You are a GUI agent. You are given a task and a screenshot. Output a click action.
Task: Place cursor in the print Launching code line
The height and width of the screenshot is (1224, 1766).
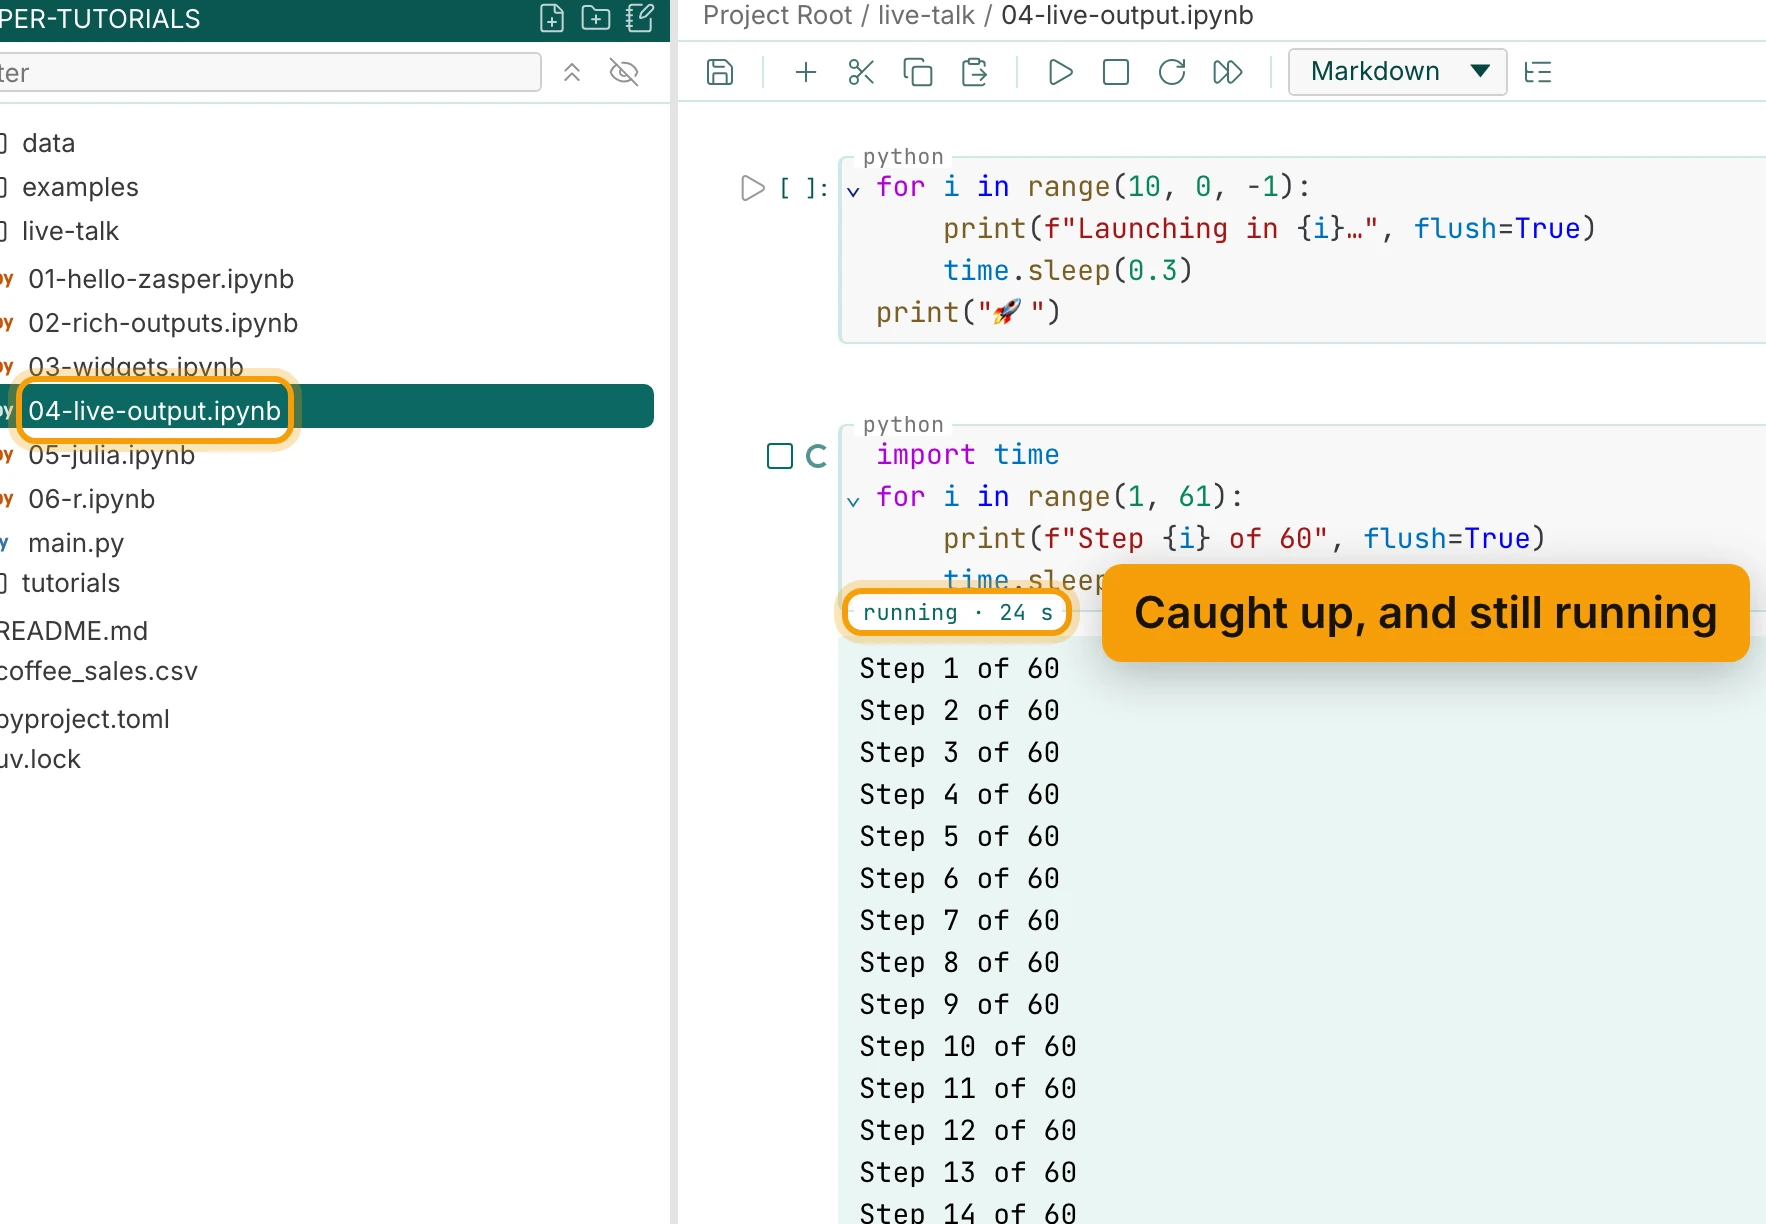tap(1268, 229)
